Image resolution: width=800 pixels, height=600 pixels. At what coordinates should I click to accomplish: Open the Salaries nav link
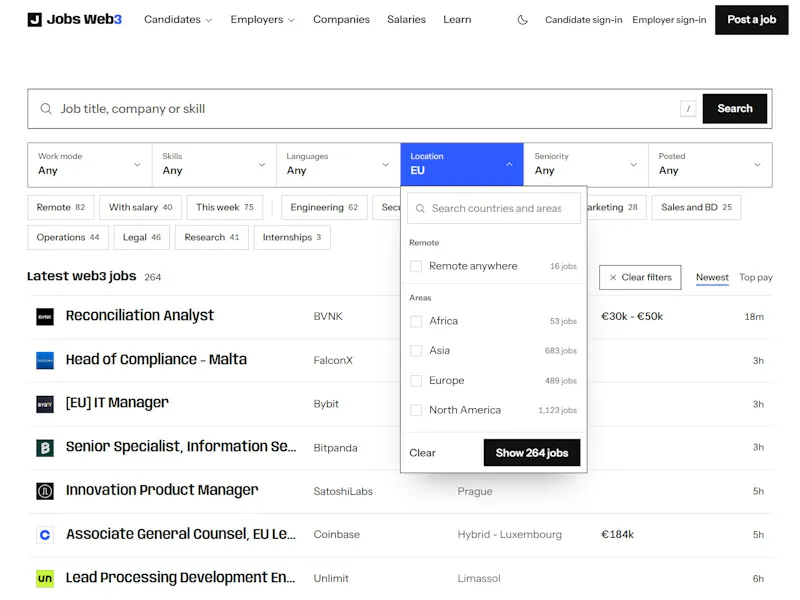[407, 19]
